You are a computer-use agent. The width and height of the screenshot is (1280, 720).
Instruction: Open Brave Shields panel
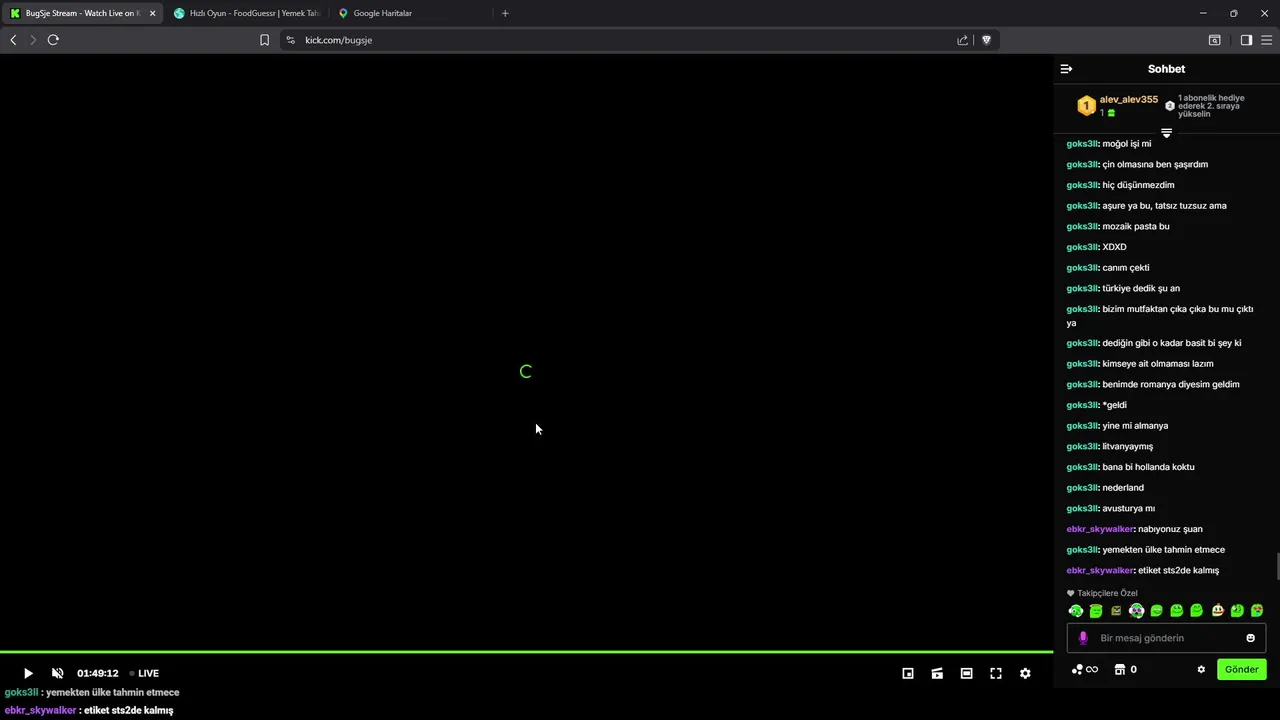coord(986,40)
